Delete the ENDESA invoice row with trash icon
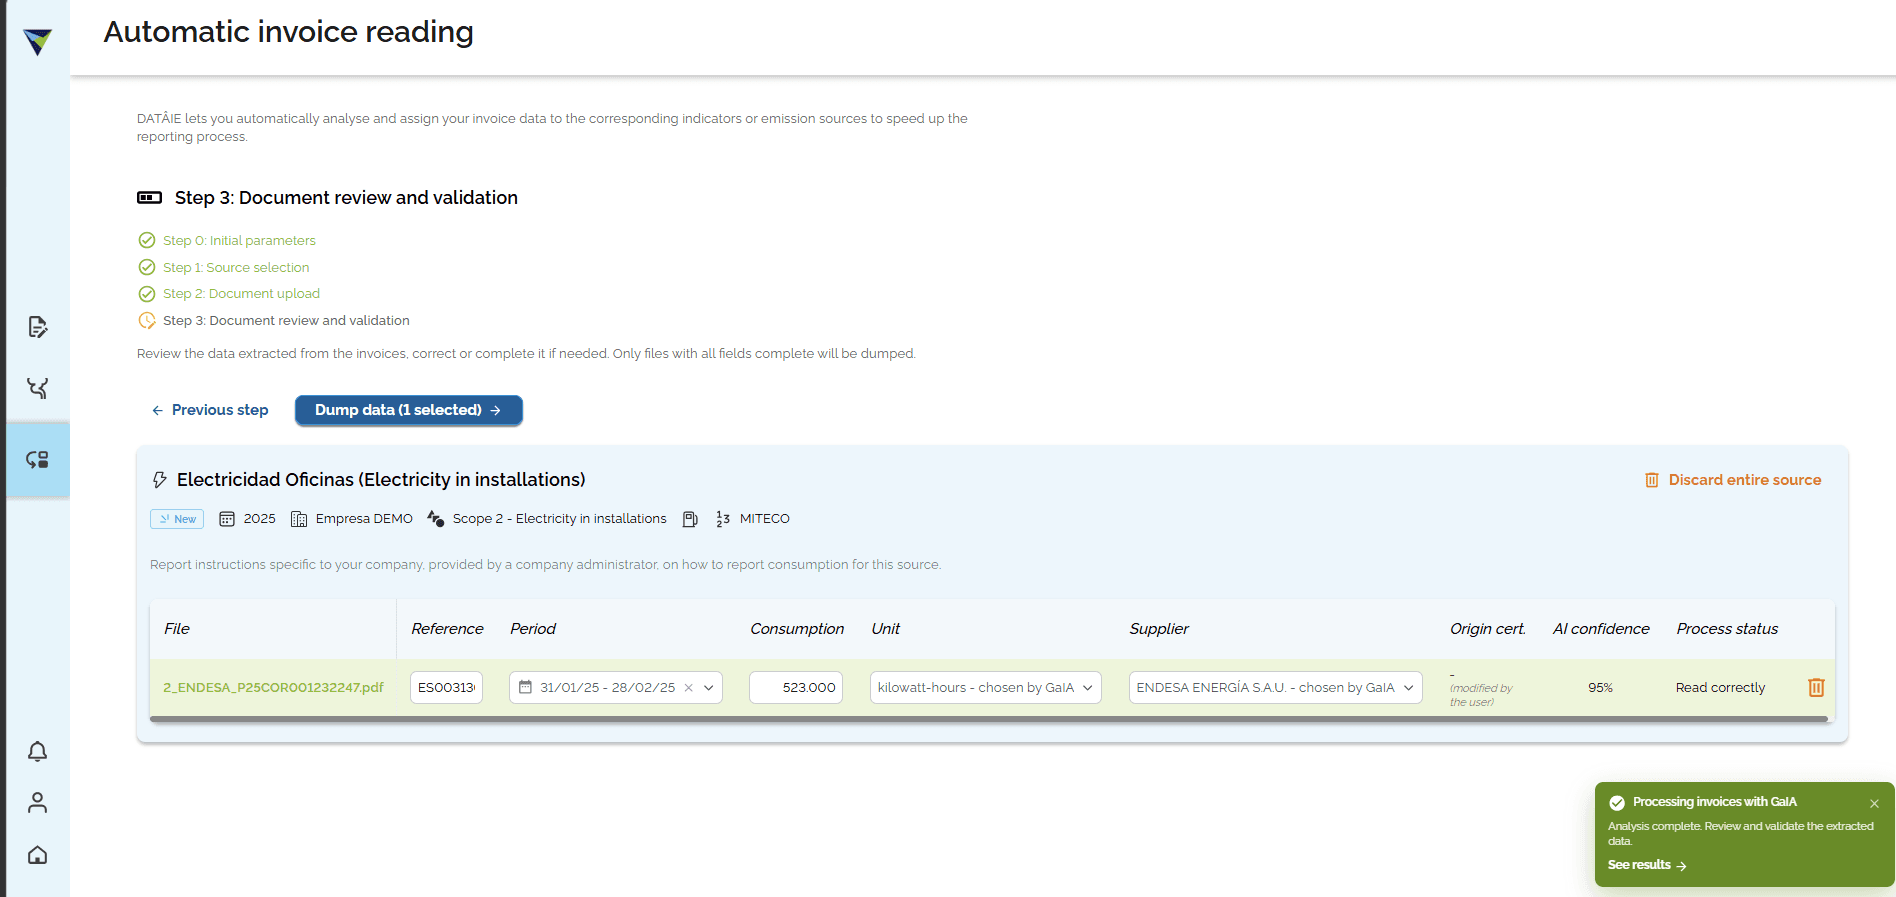Viewport: 1896px width, 897px height. [1816, 687]
